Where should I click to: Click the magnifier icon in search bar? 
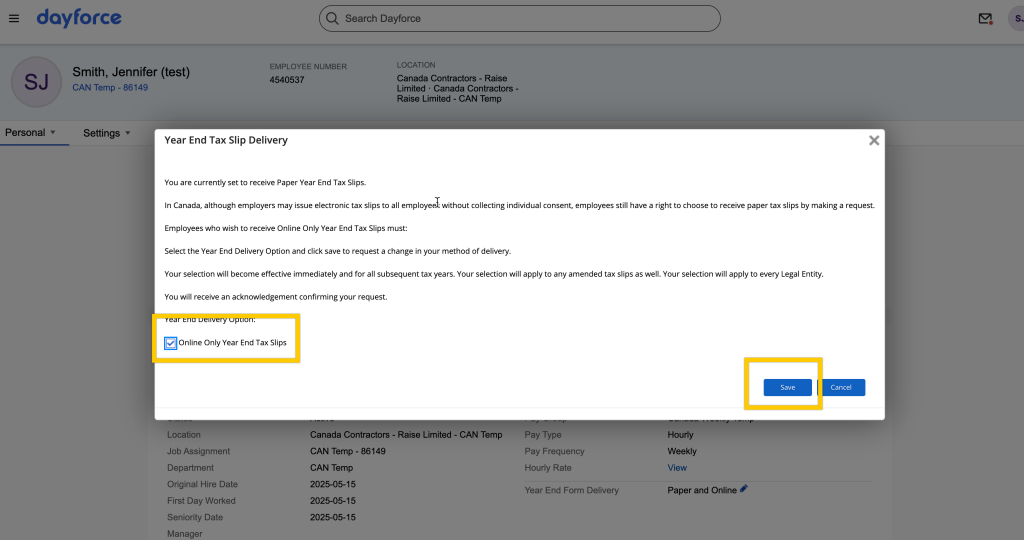click(x=332, y=18)
